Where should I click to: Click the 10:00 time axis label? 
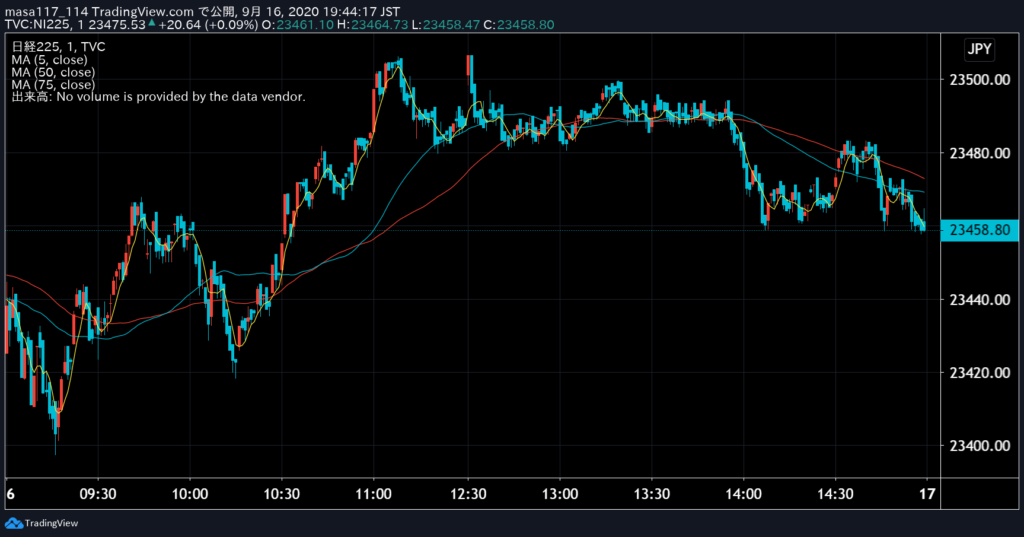(190, 494)
